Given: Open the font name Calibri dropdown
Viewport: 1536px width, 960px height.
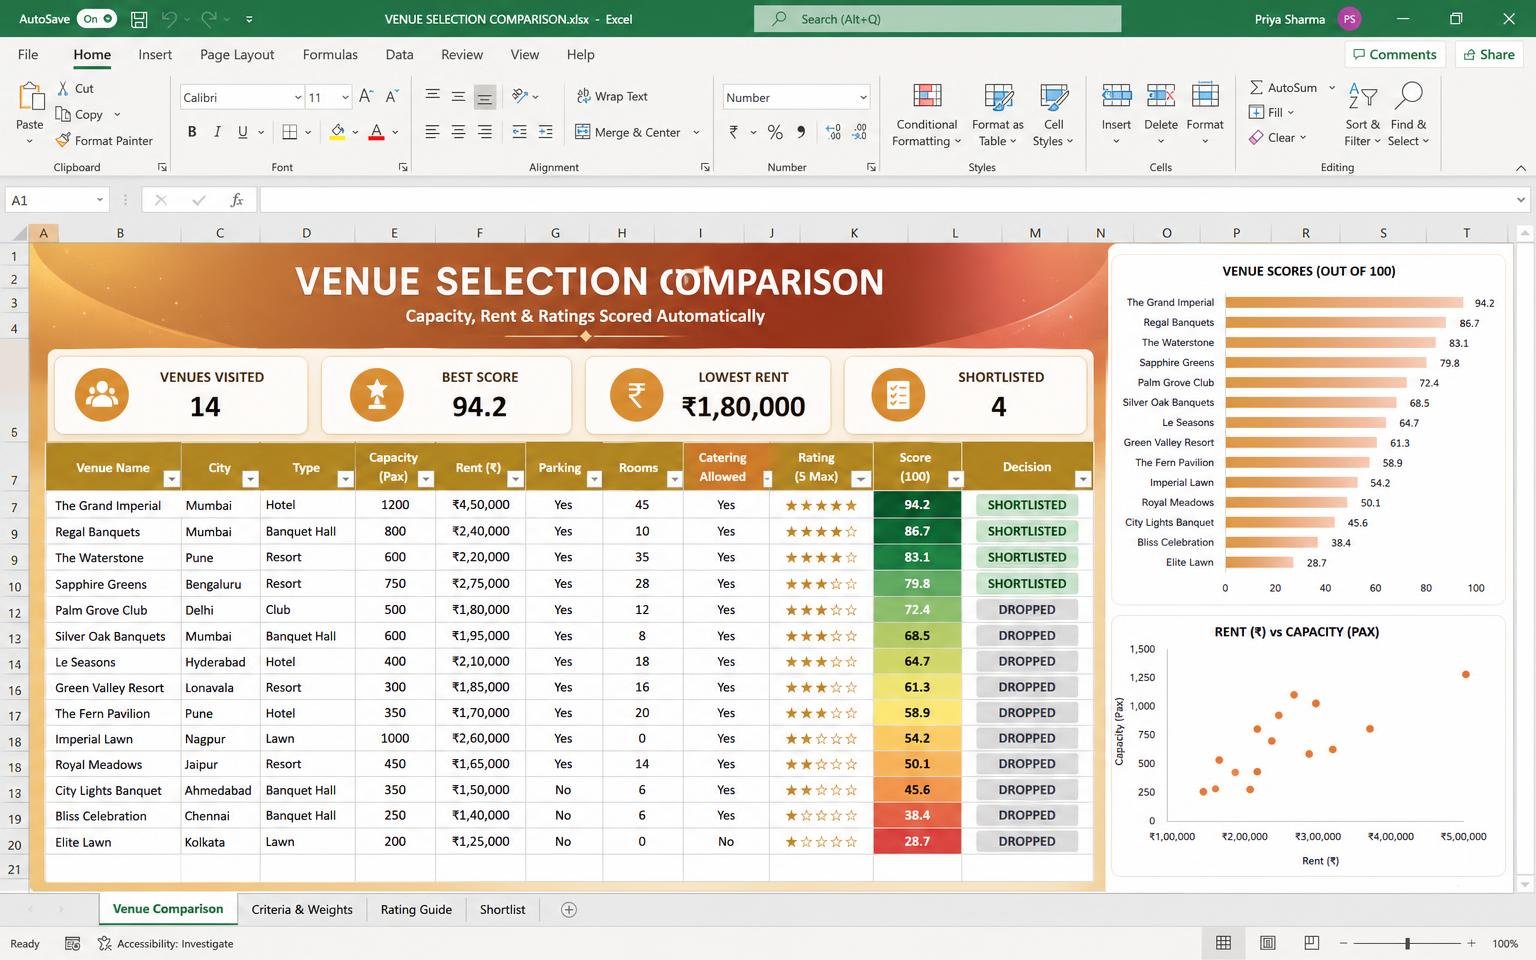Looking at the screenshot, I should click(298, 97).
